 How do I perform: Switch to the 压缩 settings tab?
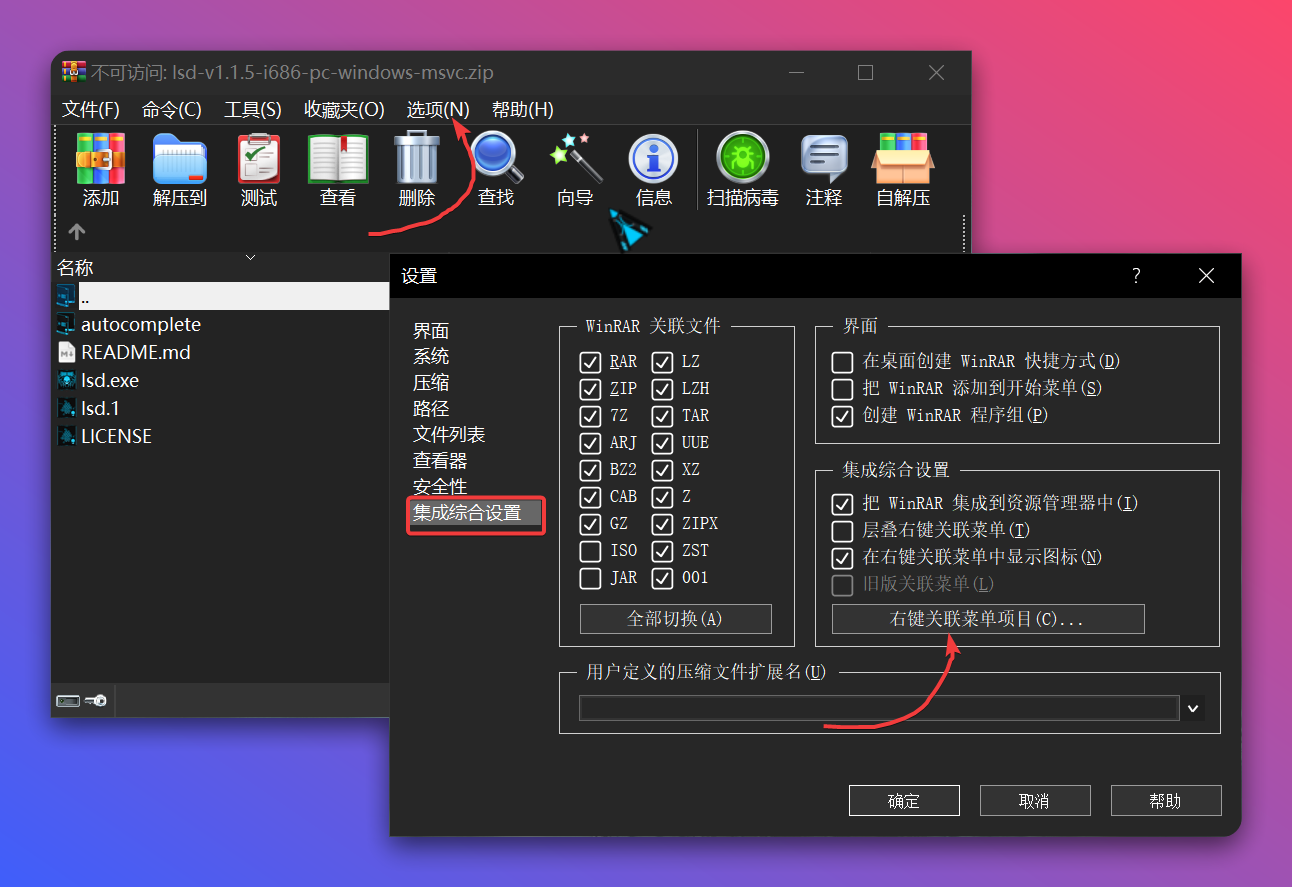(x=431, y=383)
